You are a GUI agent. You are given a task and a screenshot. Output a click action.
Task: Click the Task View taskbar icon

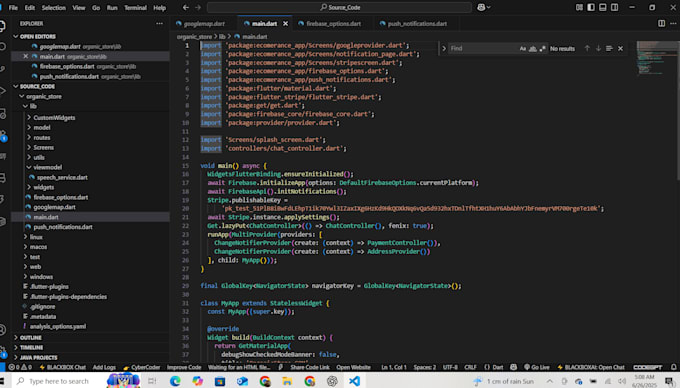[x=152, y=381]
